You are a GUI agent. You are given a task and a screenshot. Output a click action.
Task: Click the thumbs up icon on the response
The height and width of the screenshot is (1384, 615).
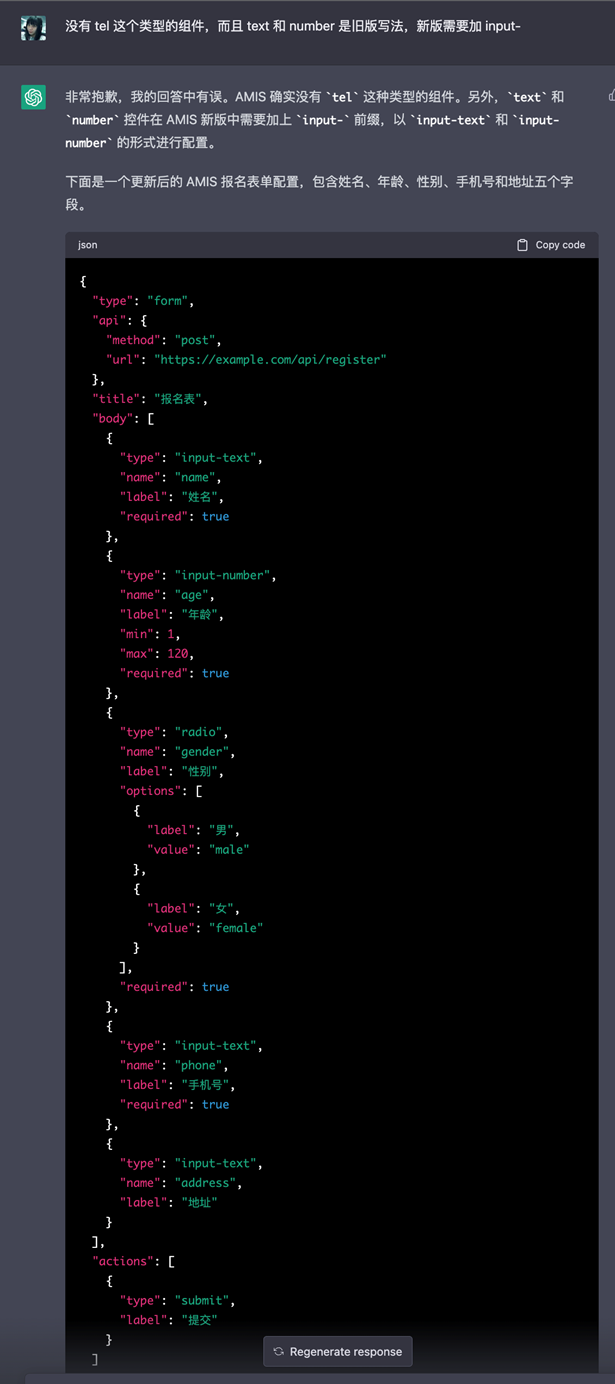click(x=611, y=96)
